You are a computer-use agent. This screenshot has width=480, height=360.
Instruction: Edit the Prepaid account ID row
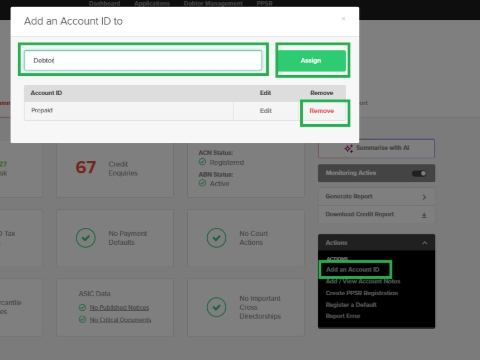pos(266,111)
